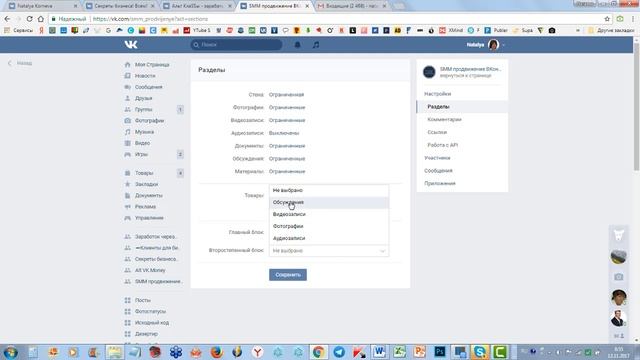Click the grid icon beside Посты
The image size is (640, 360).
(x=127, y=300)
